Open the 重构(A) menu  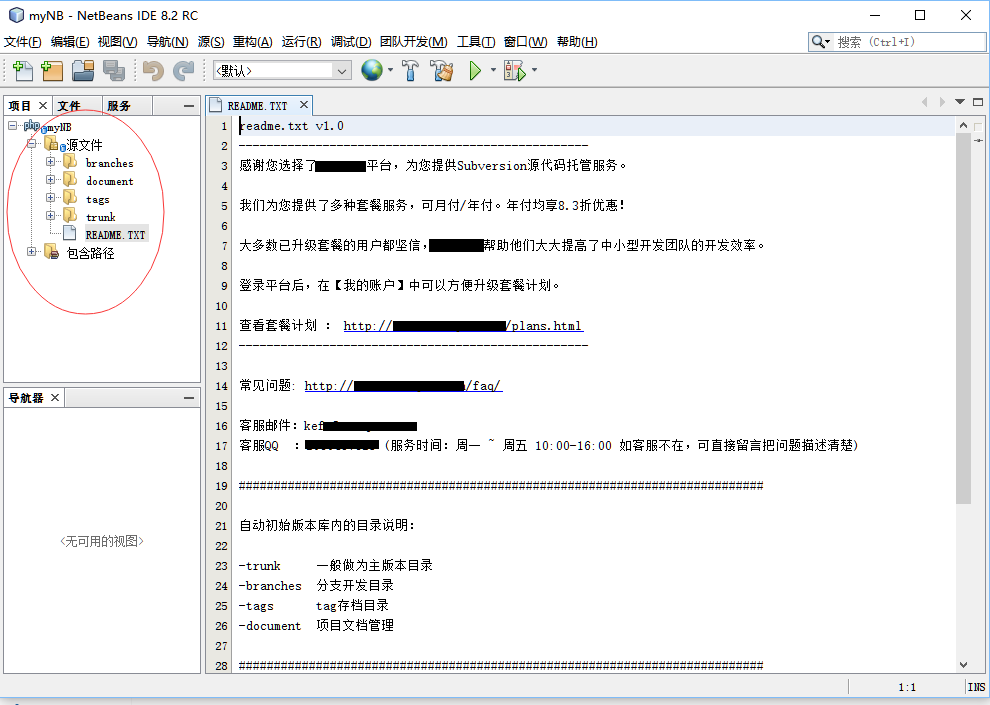(x=253, y=42)
